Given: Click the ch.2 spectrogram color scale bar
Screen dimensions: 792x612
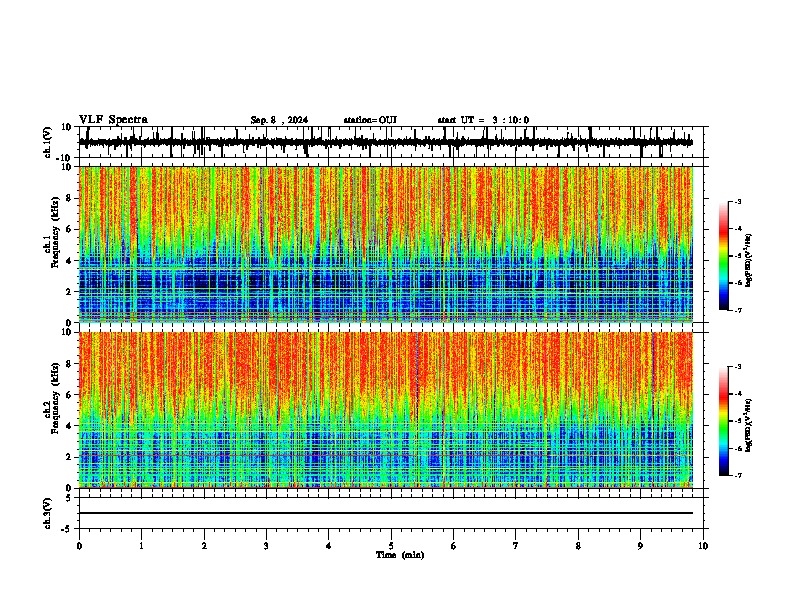Looking at the screenshot, I should pyautogui.click(x=724, y=421).
